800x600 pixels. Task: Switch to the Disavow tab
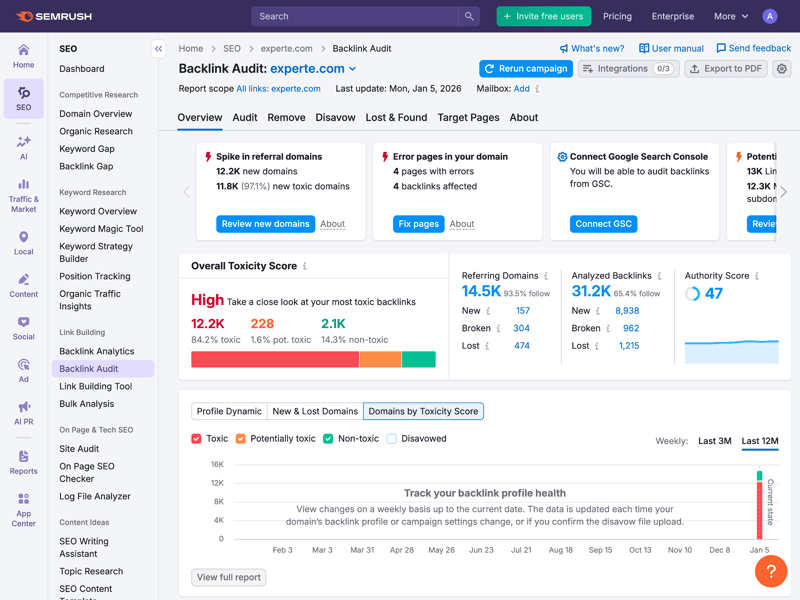[335, 117]
